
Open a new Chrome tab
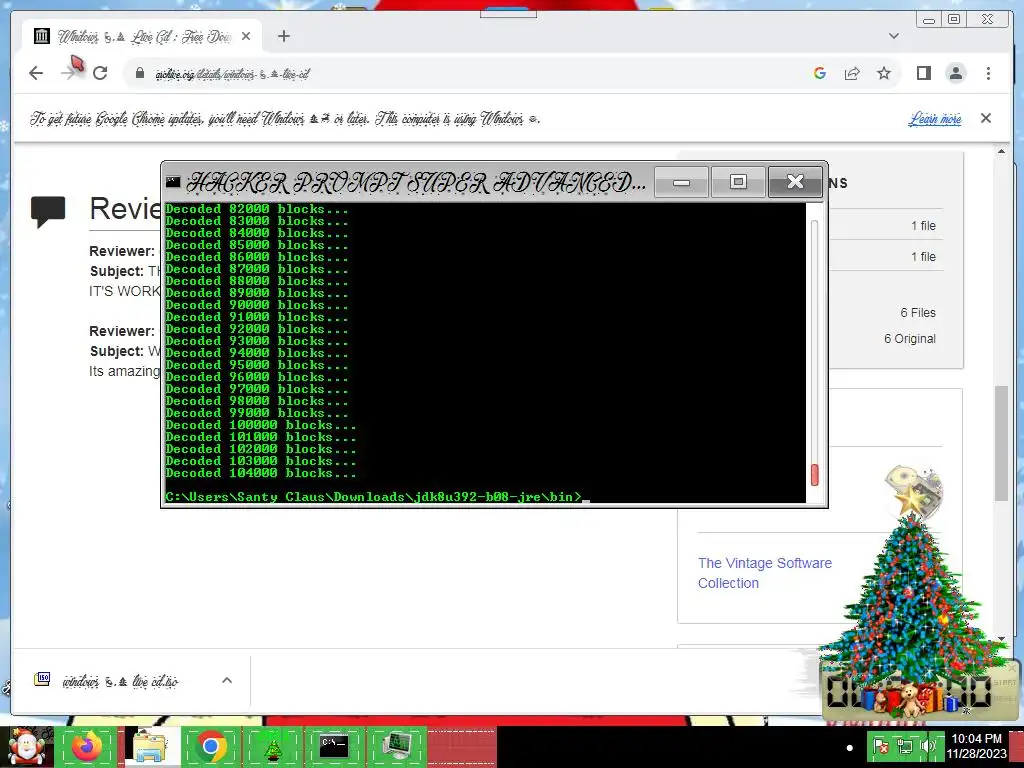[x=283, y=36]
